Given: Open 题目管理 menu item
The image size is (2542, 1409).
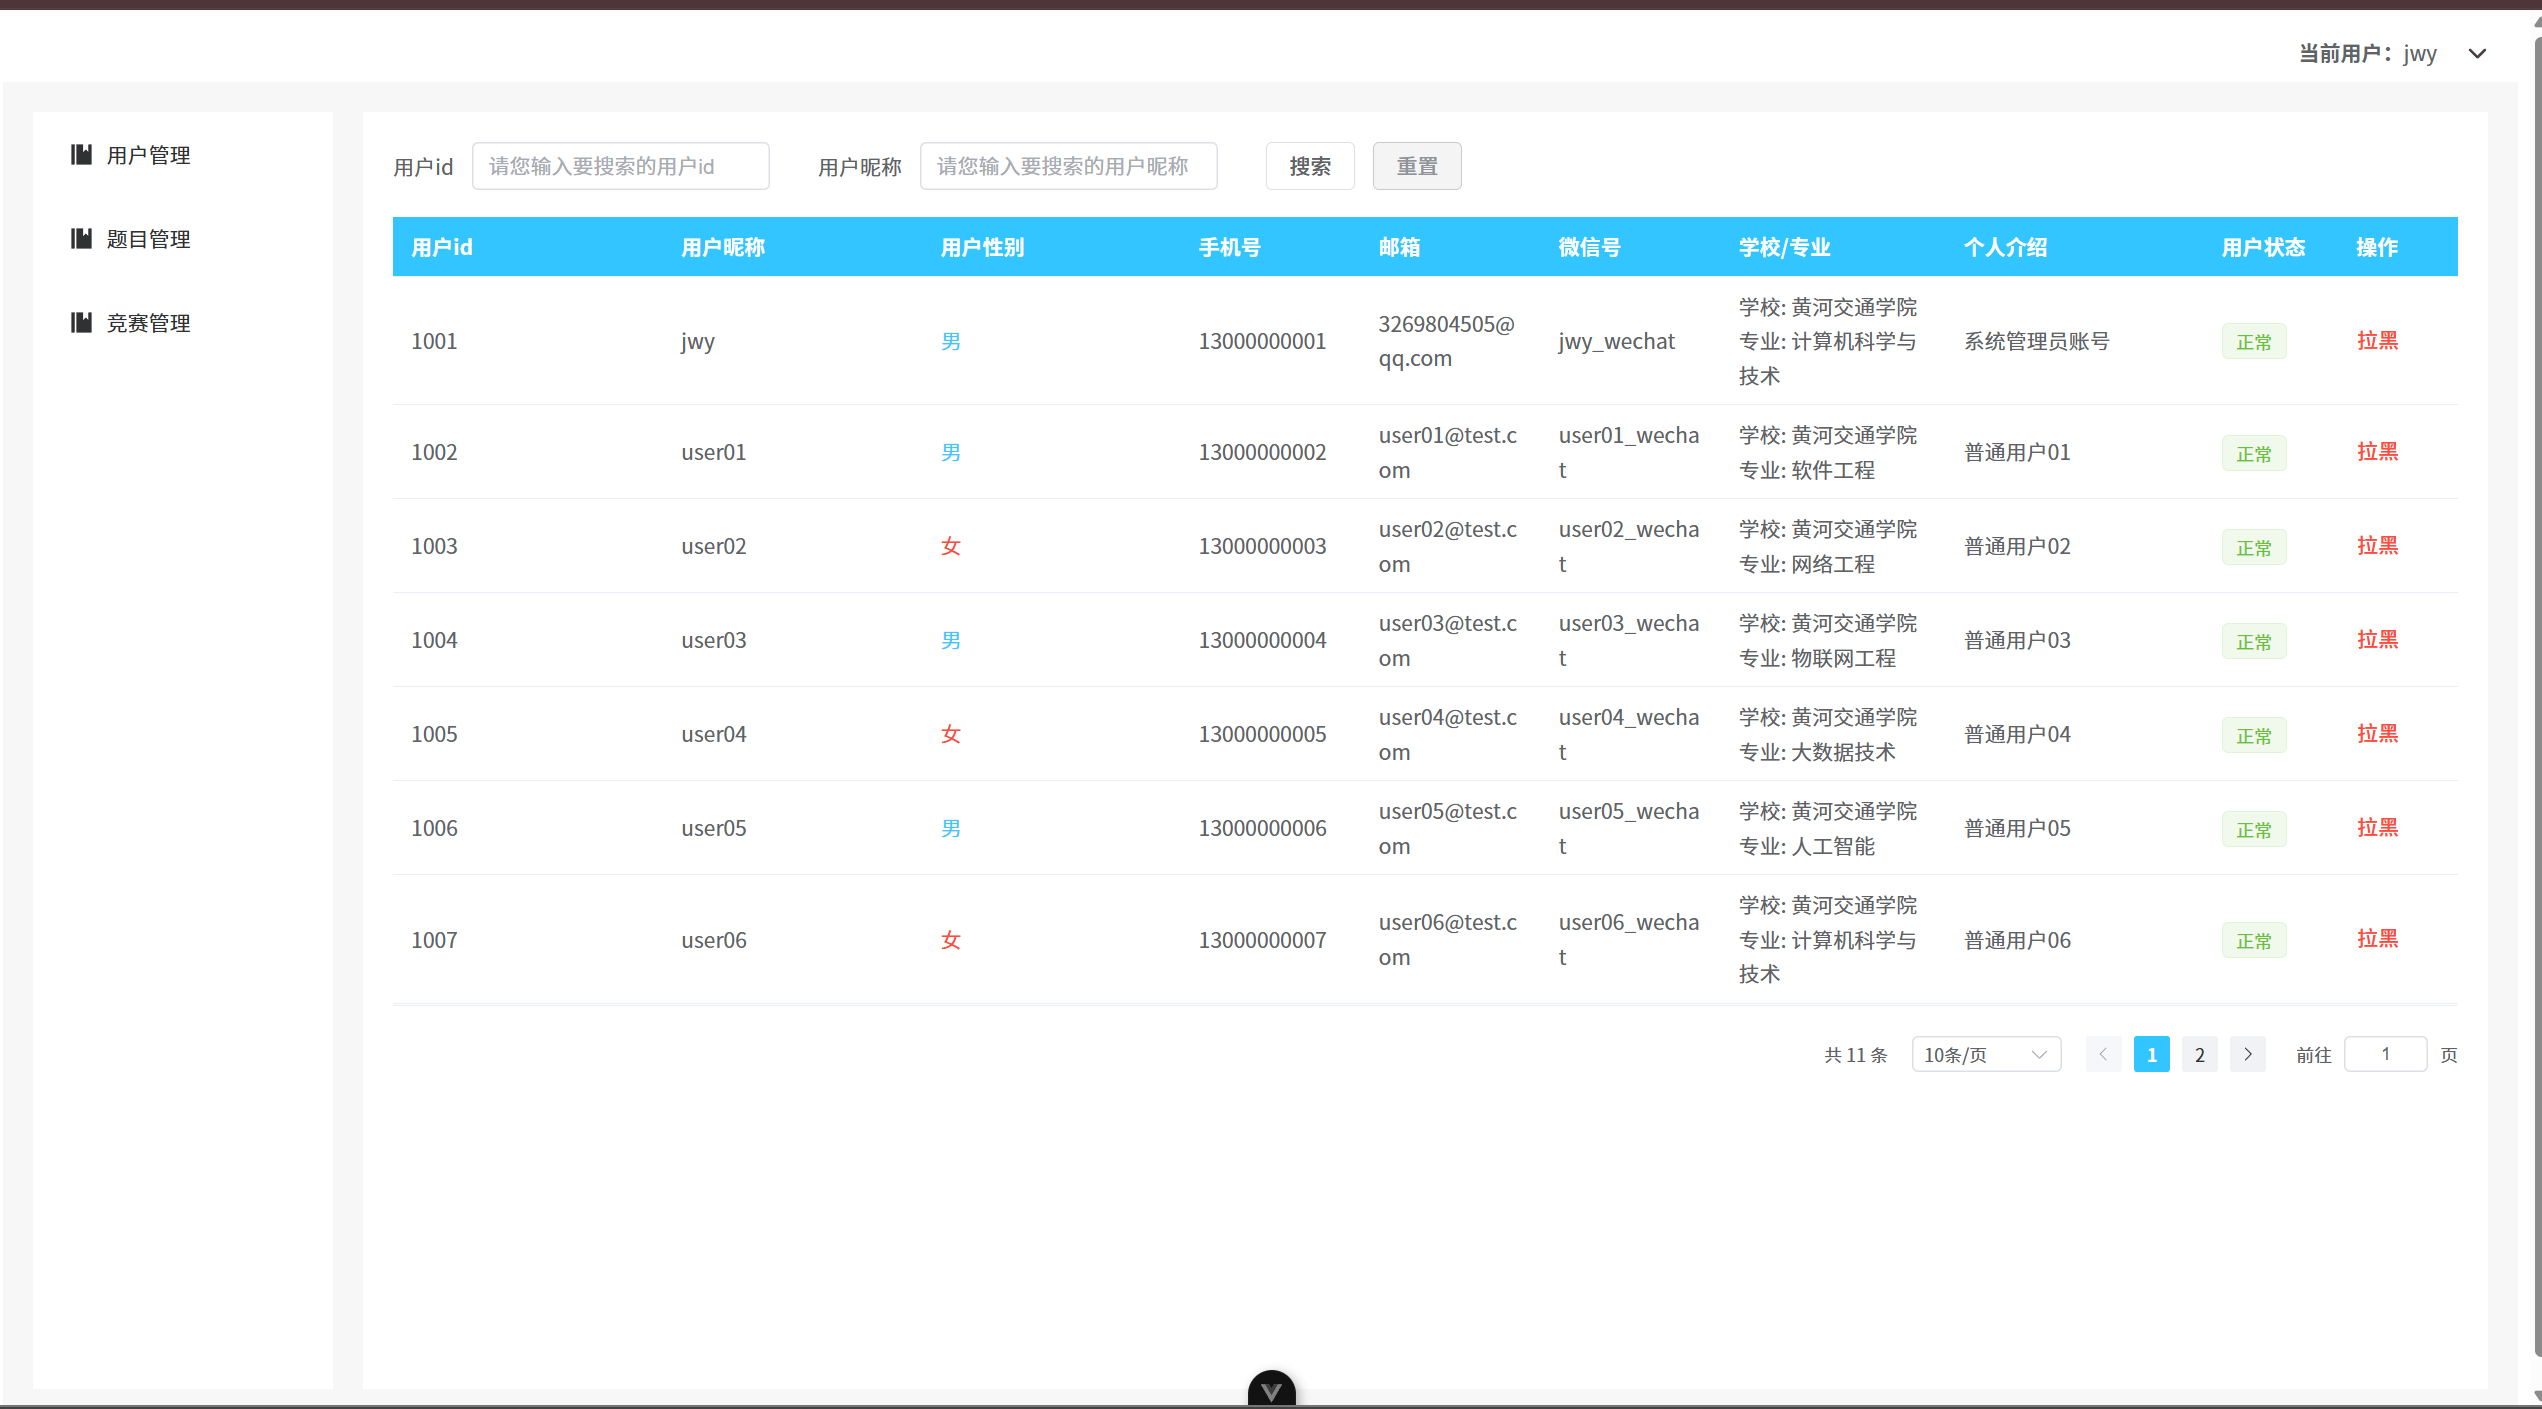Looking at the screenshot, I should (x=148, y=239).
